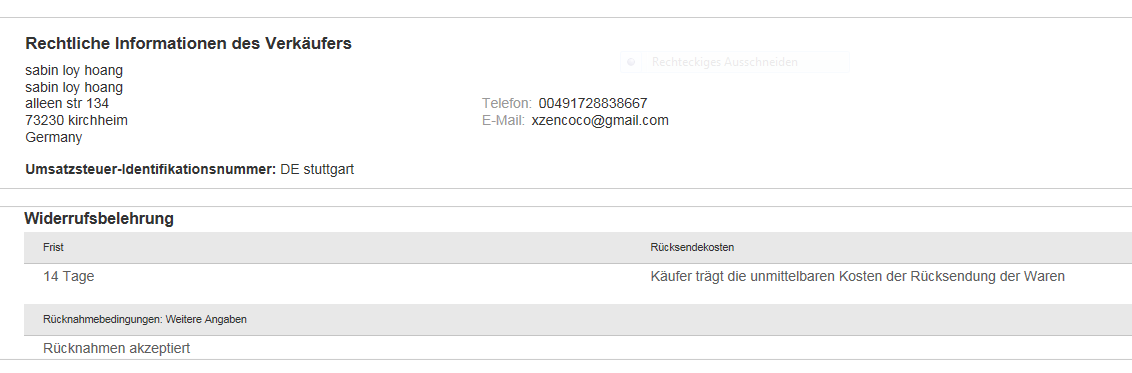This screenshot has width=1132, height=373.
Task: Click the Telefon: label
Action: click(507, 103)
